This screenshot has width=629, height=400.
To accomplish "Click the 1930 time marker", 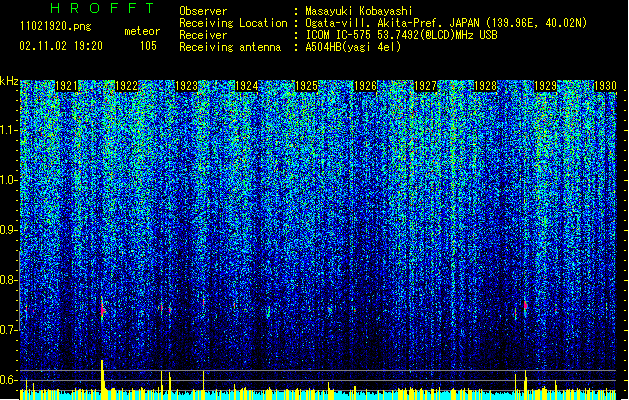I will [x=605, y=86].
